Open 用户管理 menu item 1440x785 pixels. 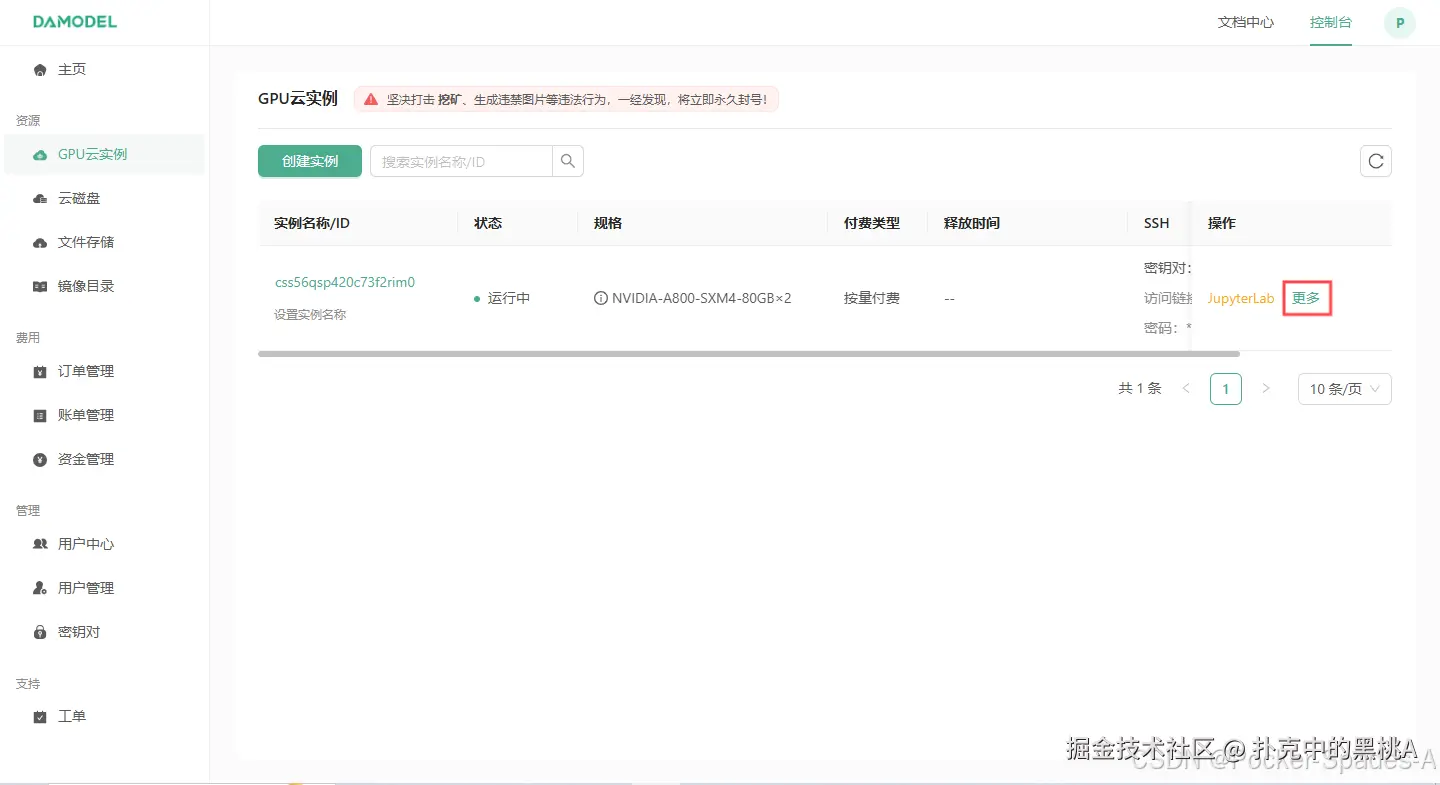click(x=104, y=589)
